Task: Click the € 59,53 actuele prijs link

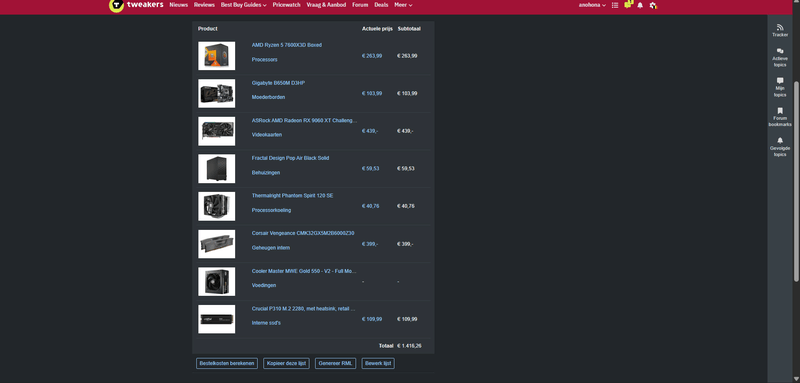Action: (370, 169)
